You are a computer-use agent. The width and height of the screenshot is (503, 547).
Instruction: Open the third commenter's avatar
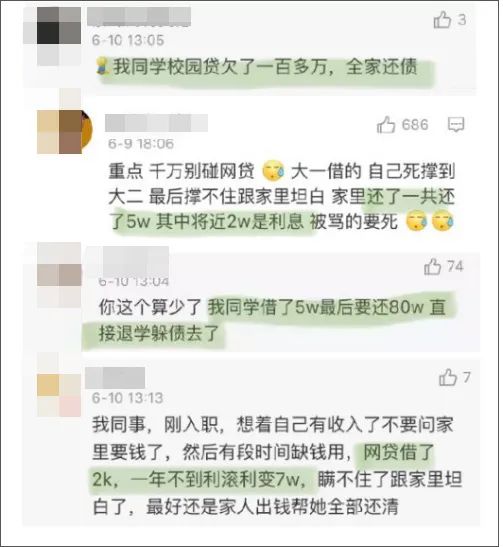[x=59, y=275]
